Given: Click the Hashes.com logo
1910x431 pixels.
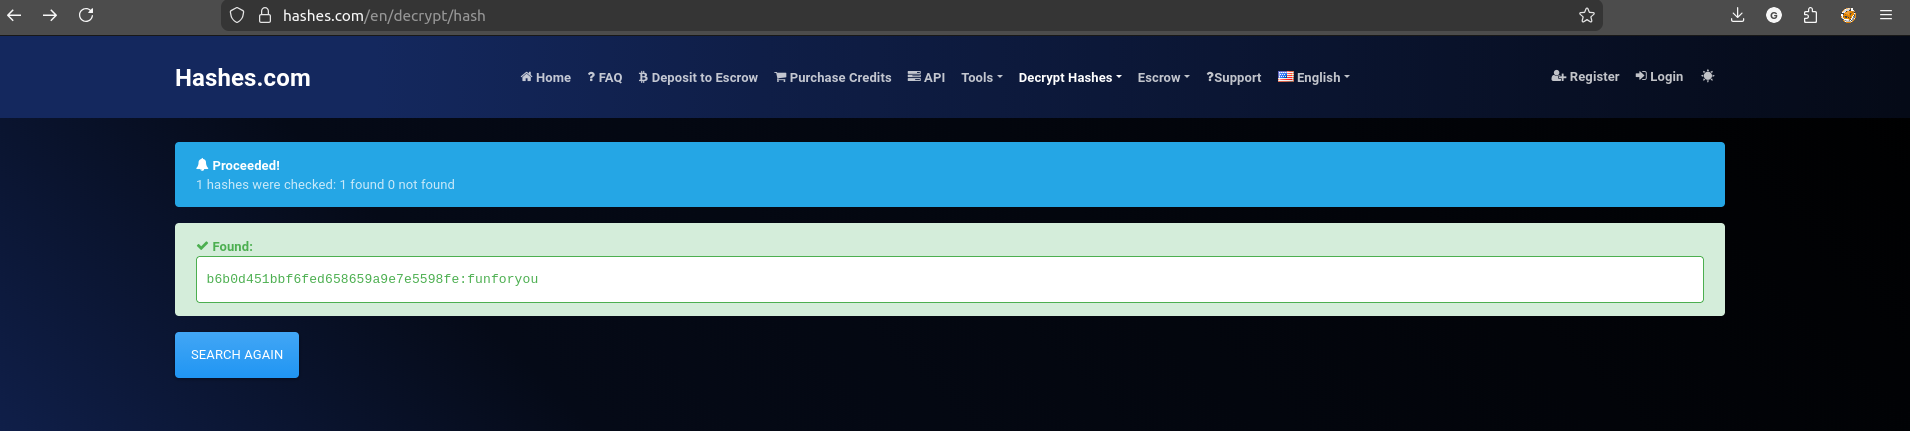Looking at the screenshot, I should pos(243,78).
